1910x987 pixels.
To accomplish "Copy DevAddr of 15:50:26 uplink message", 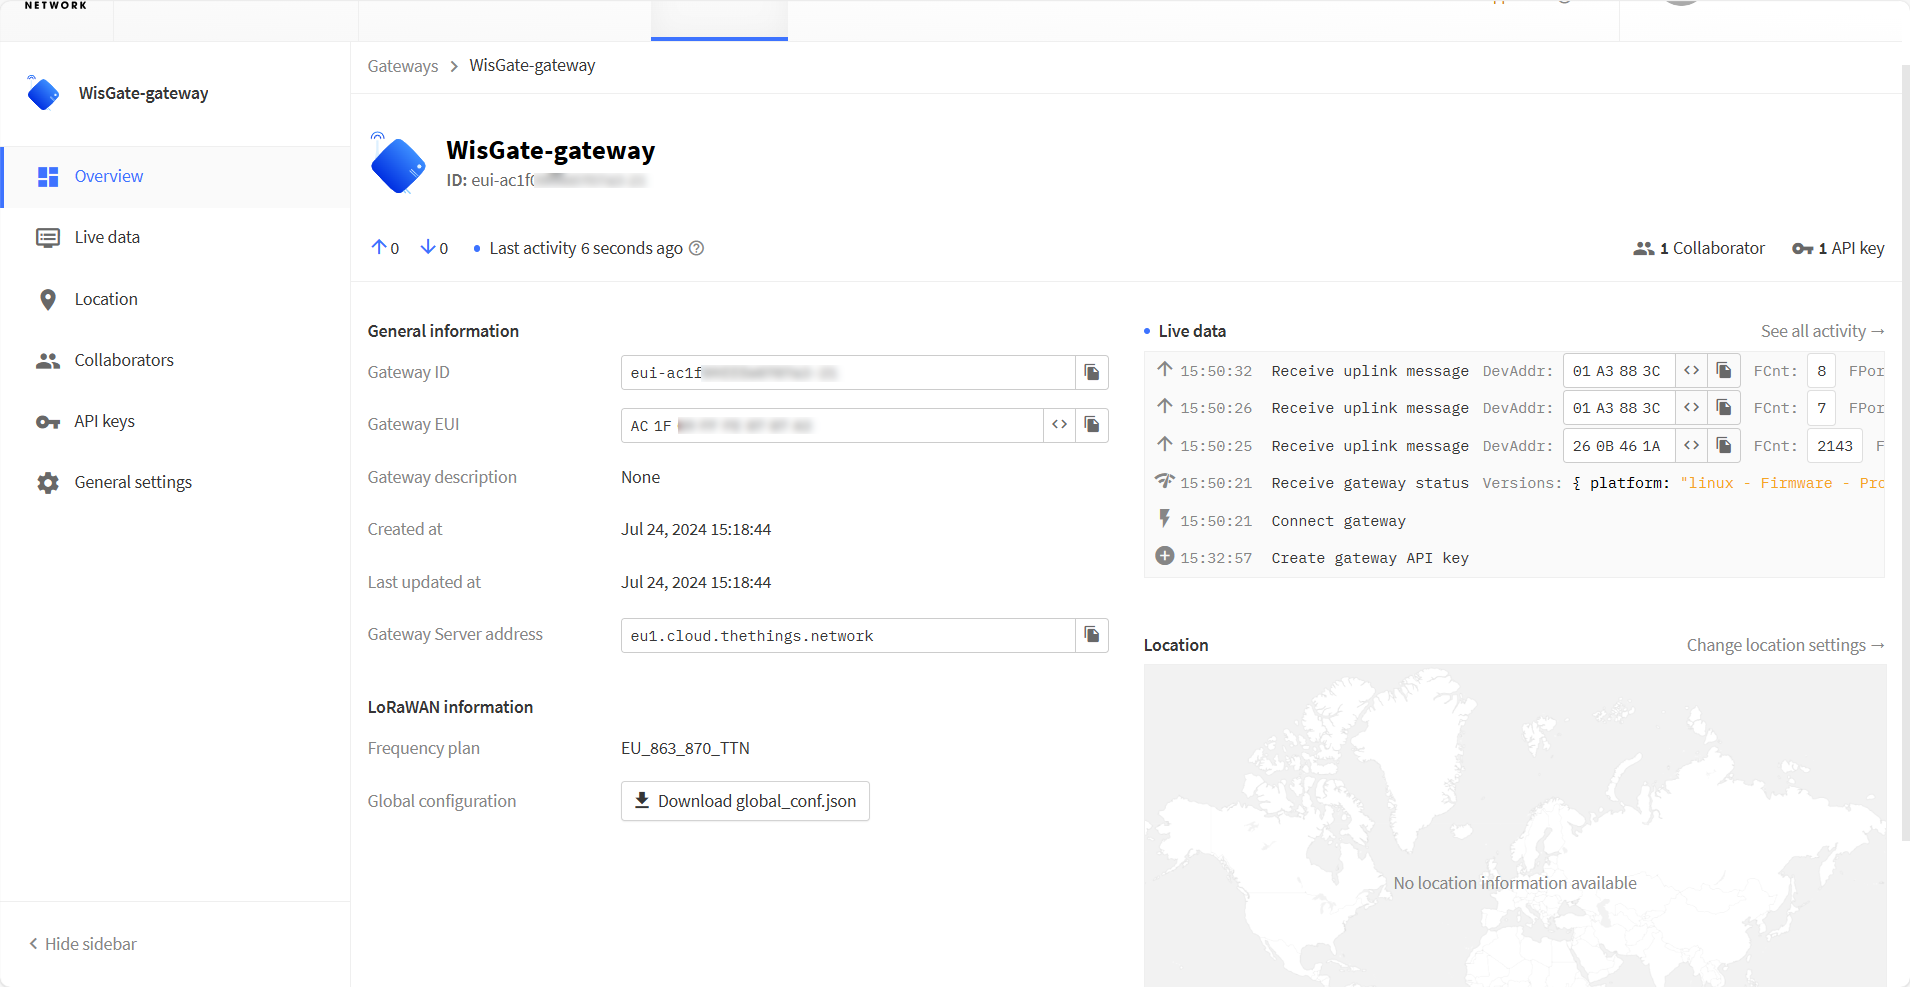I will tap(1724, 408).
